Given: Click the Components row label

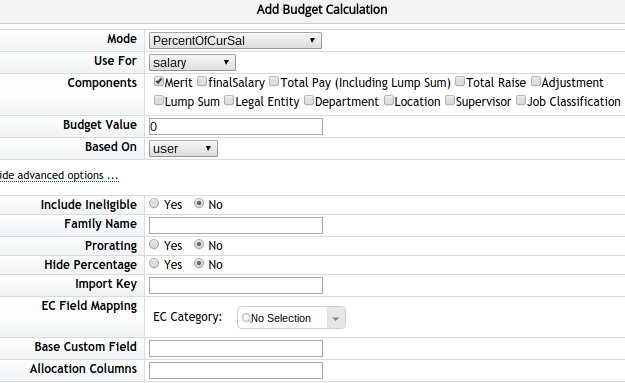Looking at the screenshot, I should tap(102, 82).
